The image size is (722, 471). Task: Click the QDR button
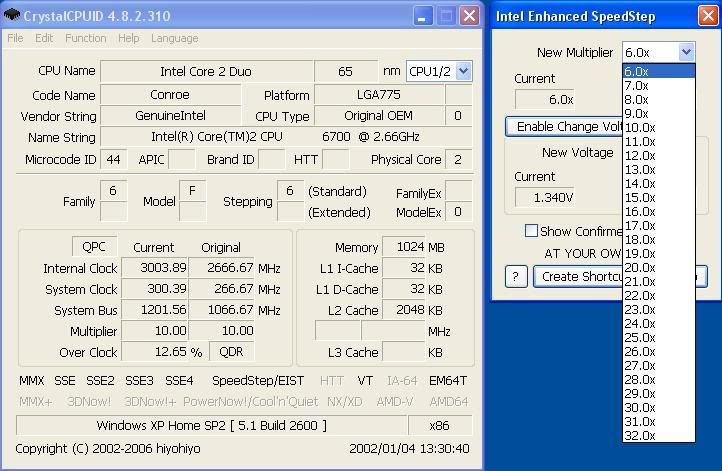[231, 352]
